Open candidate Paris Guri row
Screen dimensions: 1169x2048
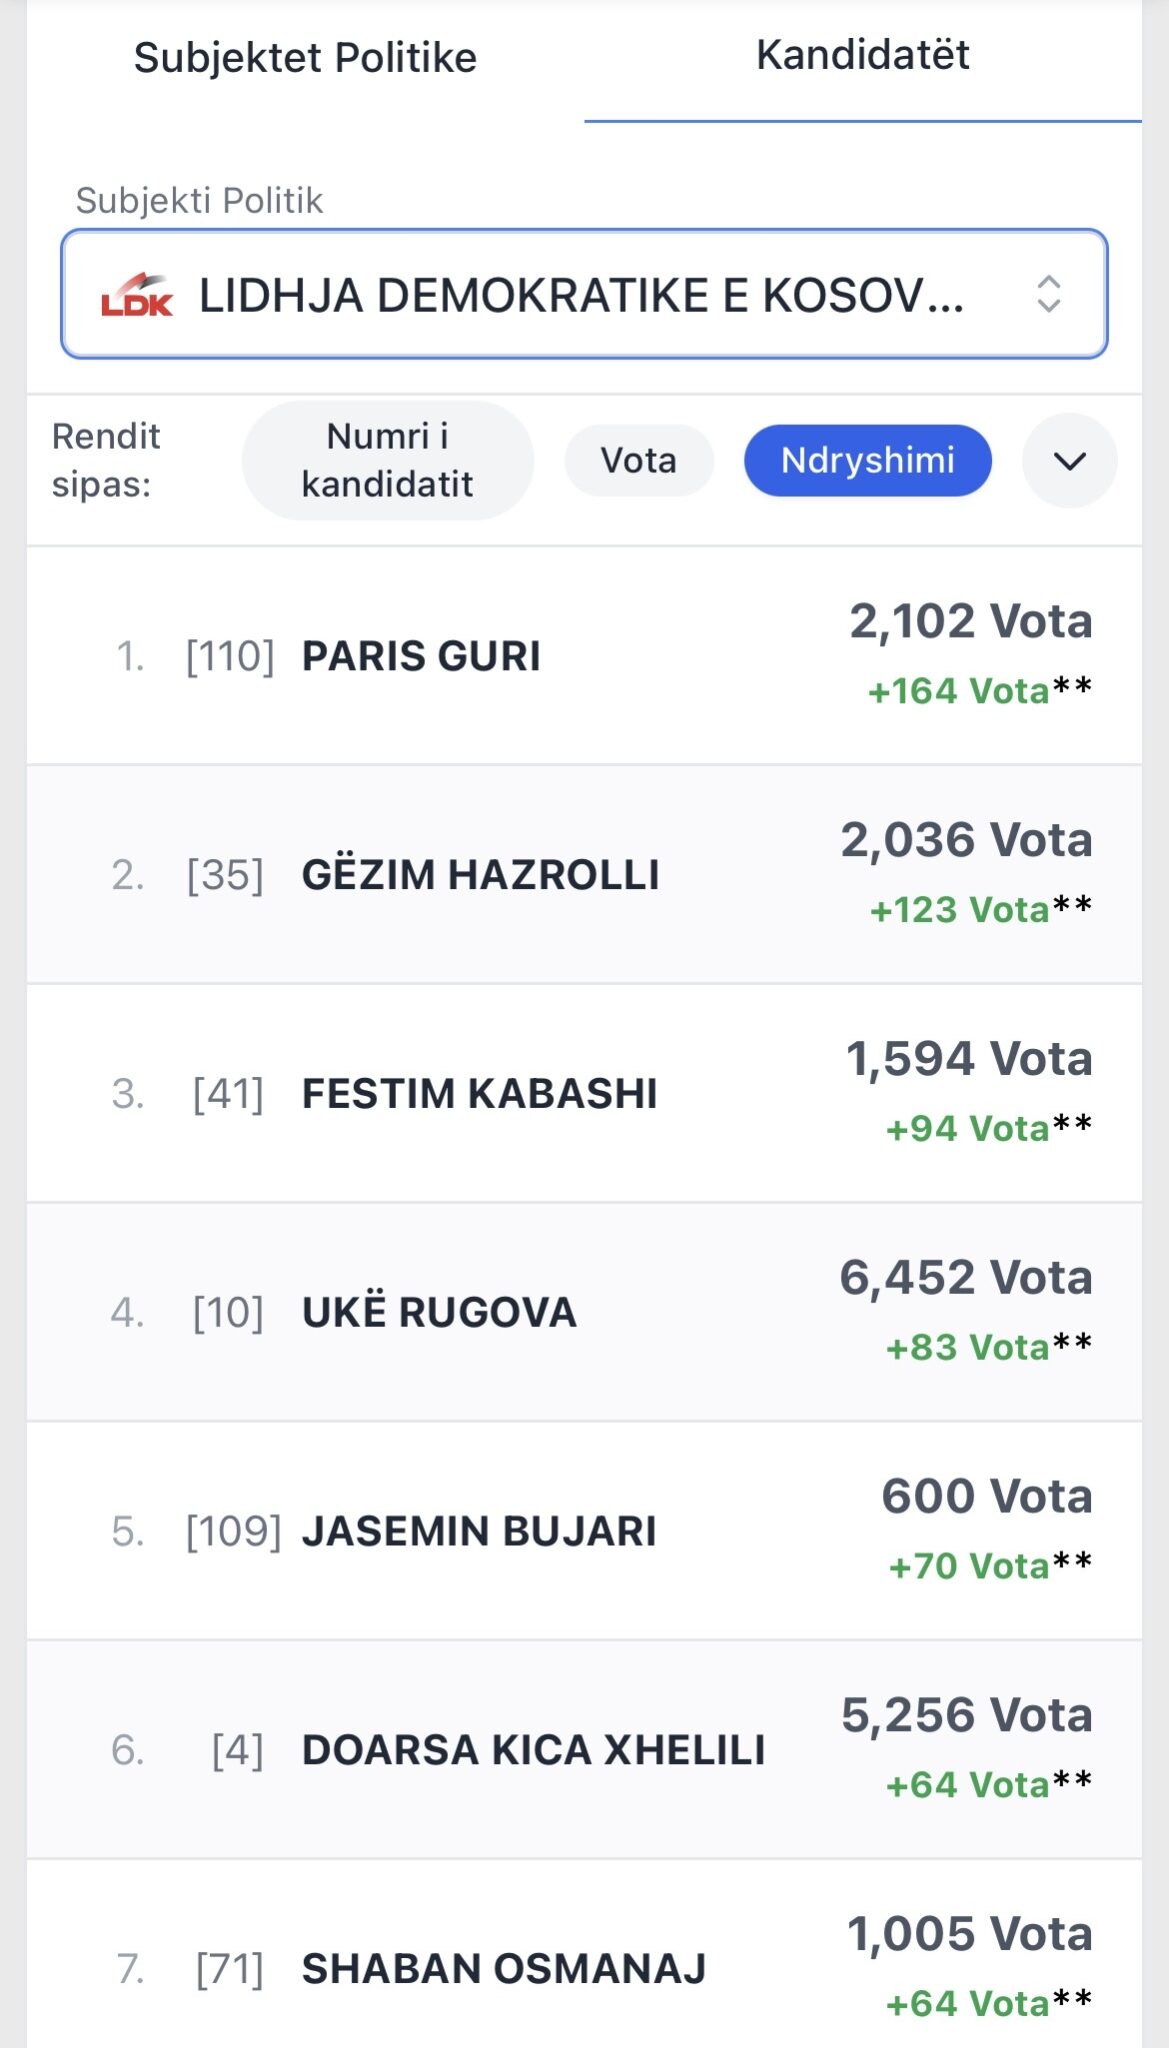pos(421,657)
